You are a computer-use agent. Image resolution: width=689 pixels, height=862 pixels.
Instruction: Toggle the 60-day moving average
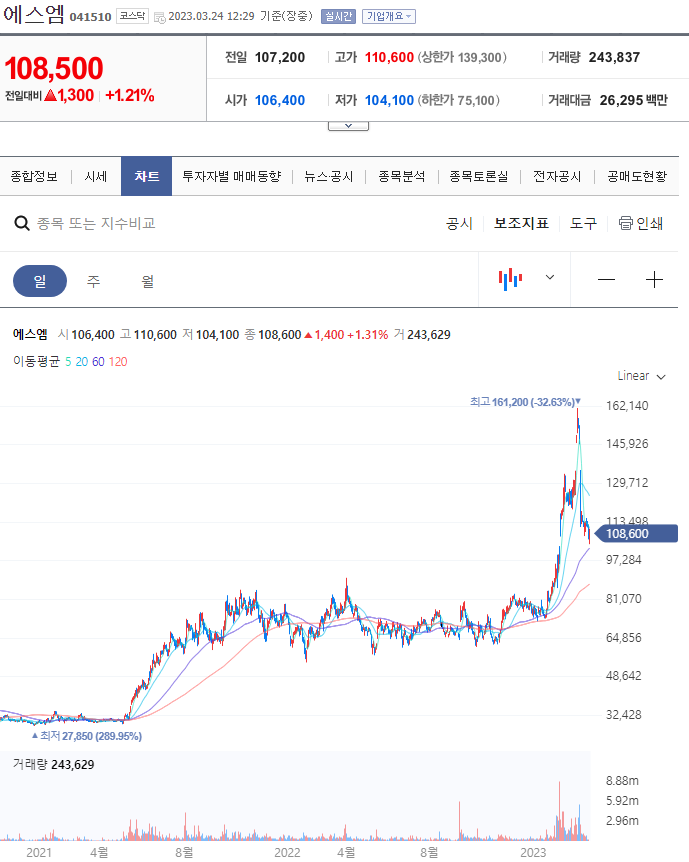coord(98,362)
